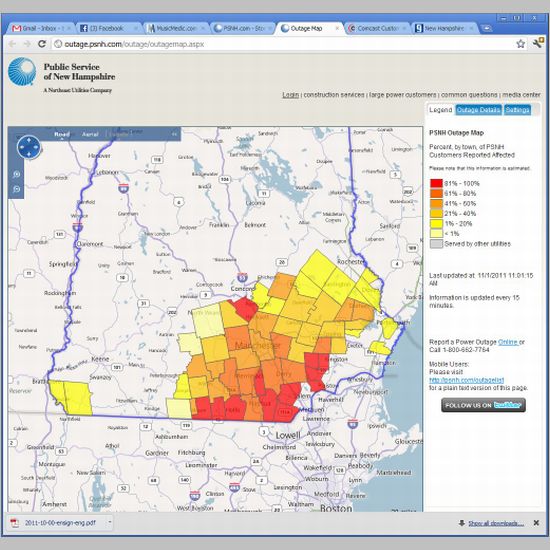Close the Gmail Inbox tab

pyautogui.click(x=69, y=28)
